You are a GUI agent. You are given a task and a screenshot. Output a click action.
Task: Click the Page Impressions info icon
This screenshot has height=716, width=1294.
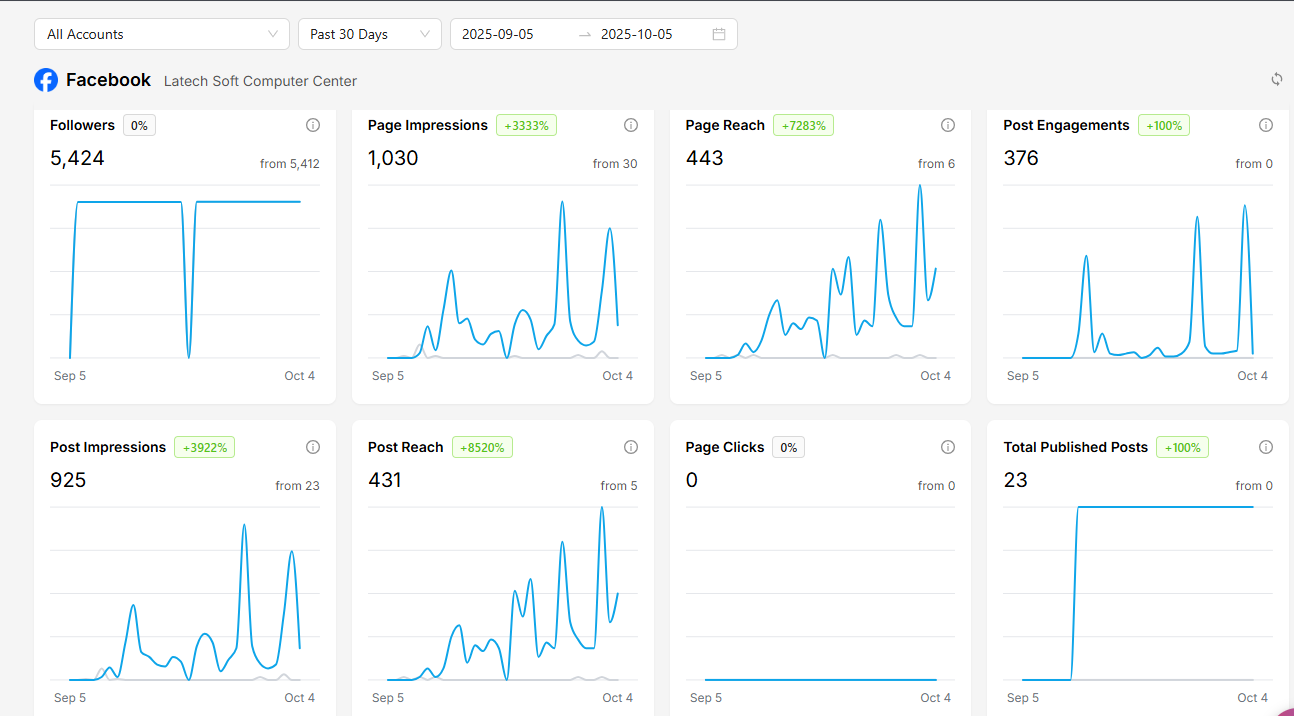coord(631,125)
